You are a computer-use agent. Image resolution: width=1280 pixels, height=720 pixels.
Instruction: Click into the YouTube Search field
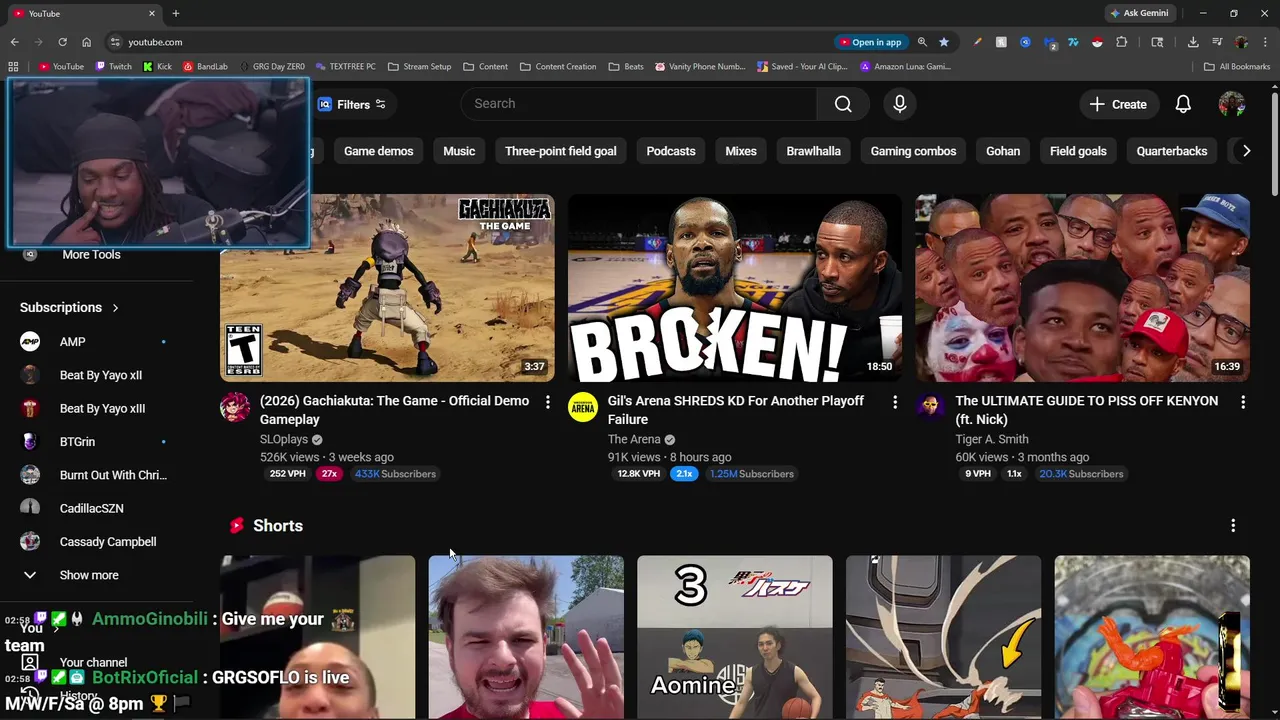pos(639,104)
